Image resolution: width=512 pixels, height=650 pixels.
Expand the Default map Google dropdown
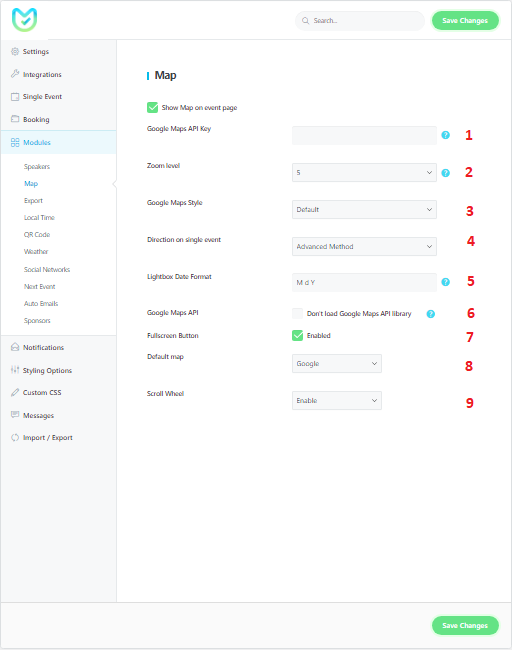pyautogui.click(x=337, y=364)
